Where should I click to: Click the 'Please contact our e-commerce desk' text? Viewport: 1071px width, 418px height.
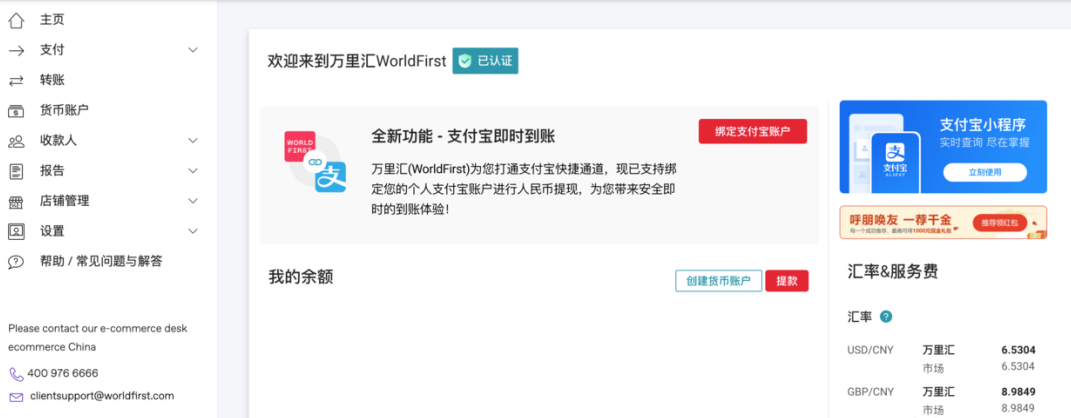coord(98,329)
